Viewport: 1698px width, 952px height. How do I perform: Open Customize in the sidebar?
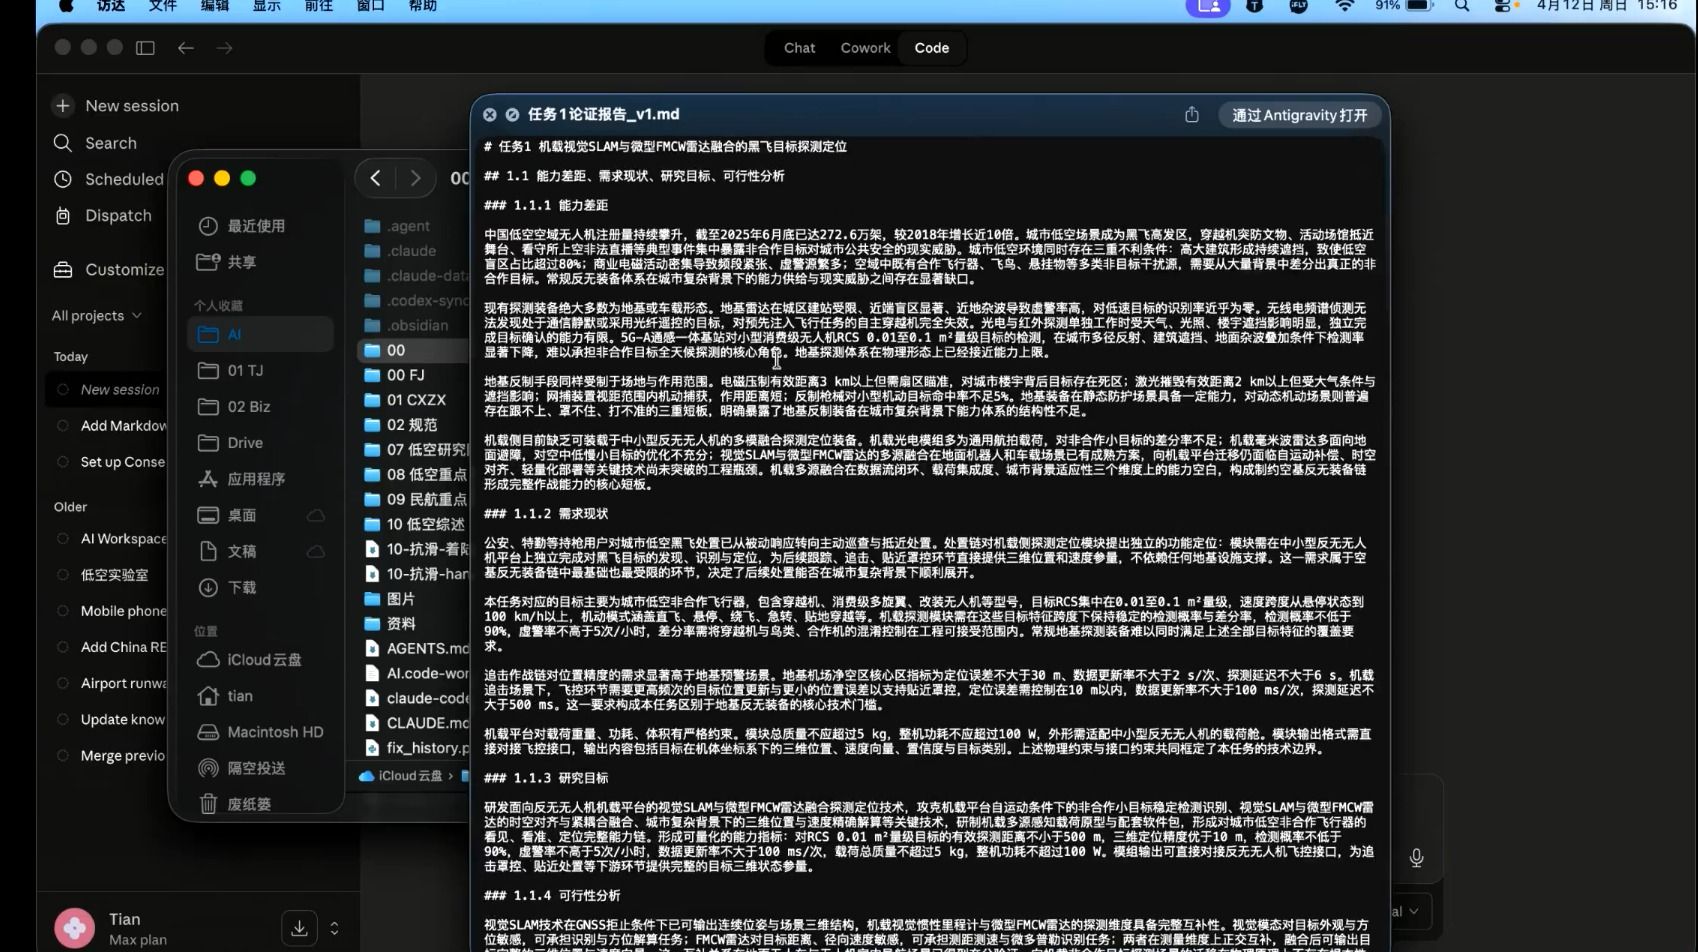pyautogui.click(x=124, y=270)
